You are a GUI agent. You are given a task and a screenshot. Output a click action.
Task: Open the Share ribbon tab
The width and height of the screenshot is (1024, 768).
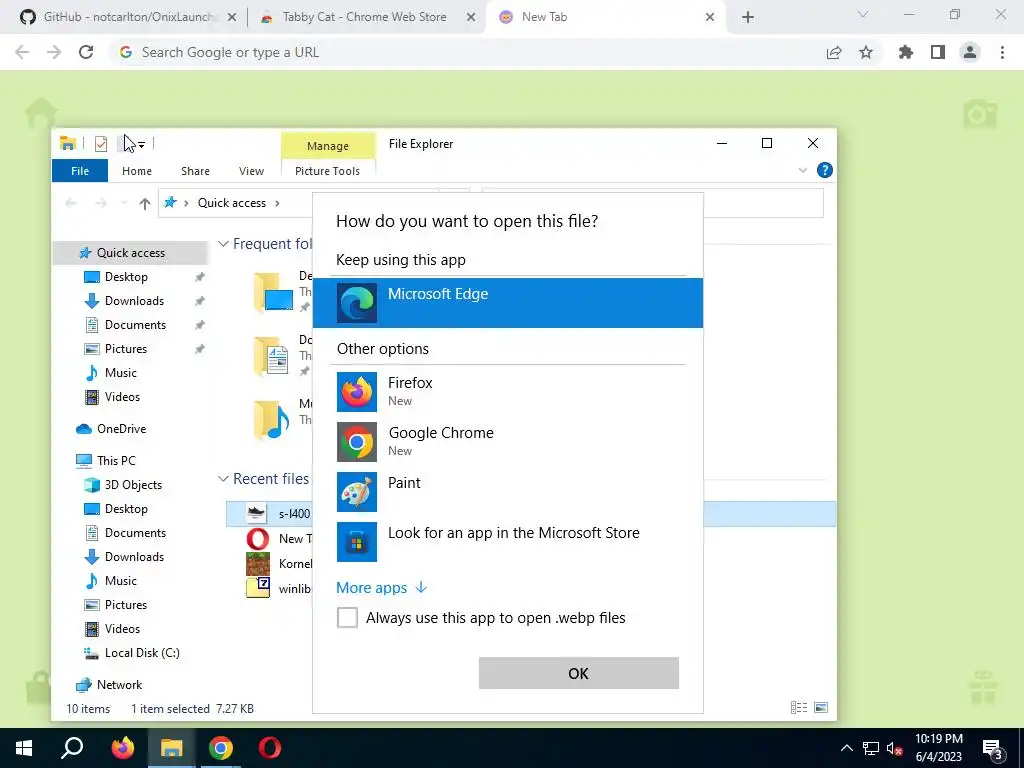tap(195, 171)
